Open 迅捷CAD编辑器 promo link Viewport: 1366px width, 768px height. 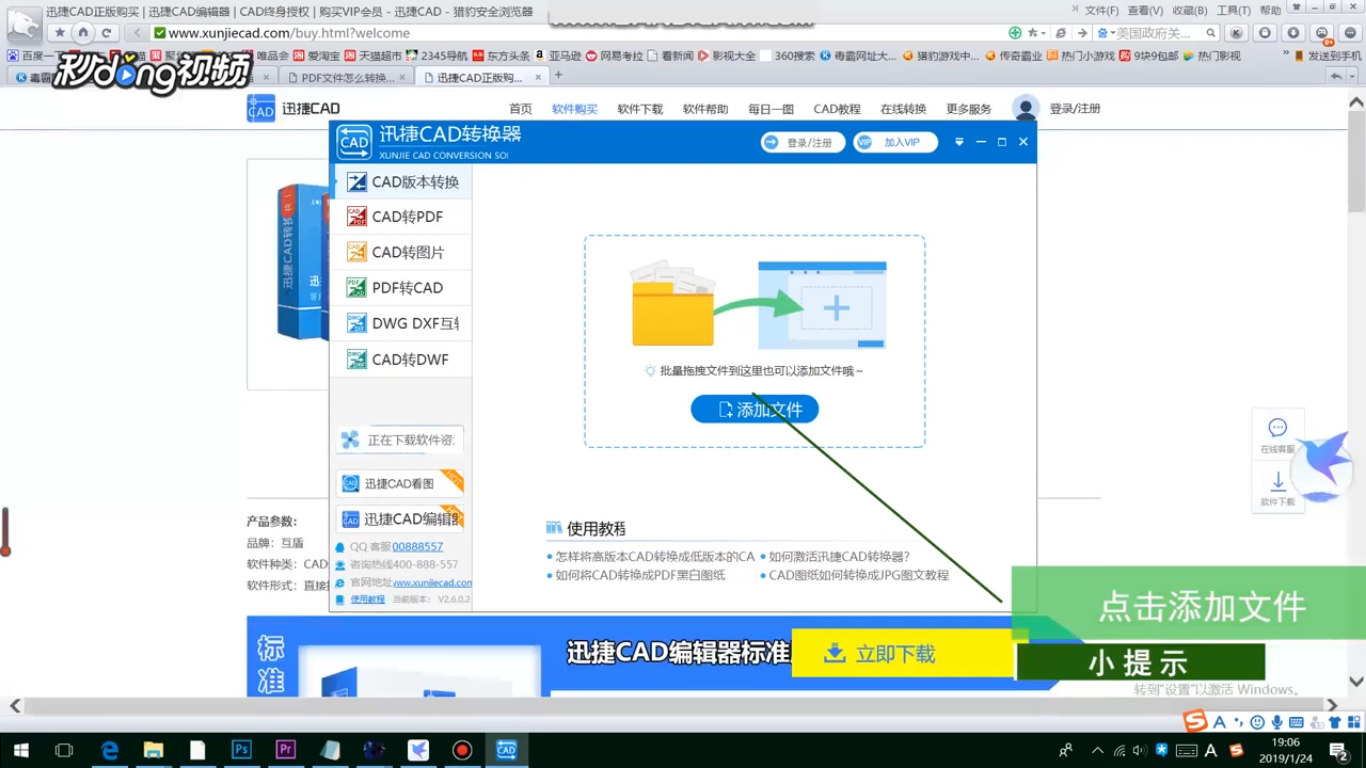coord(400,519)
